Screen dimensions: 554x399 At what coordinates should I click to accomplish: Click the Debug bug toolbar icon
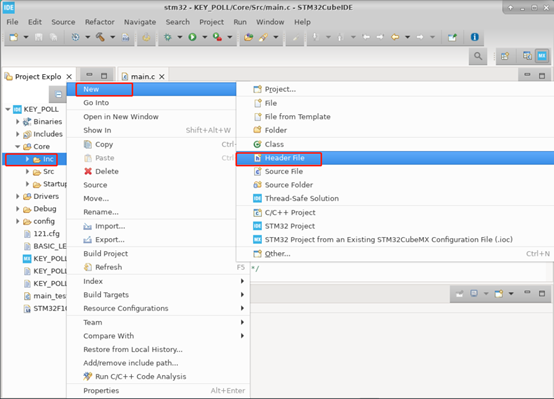click(x=168, y=37)
